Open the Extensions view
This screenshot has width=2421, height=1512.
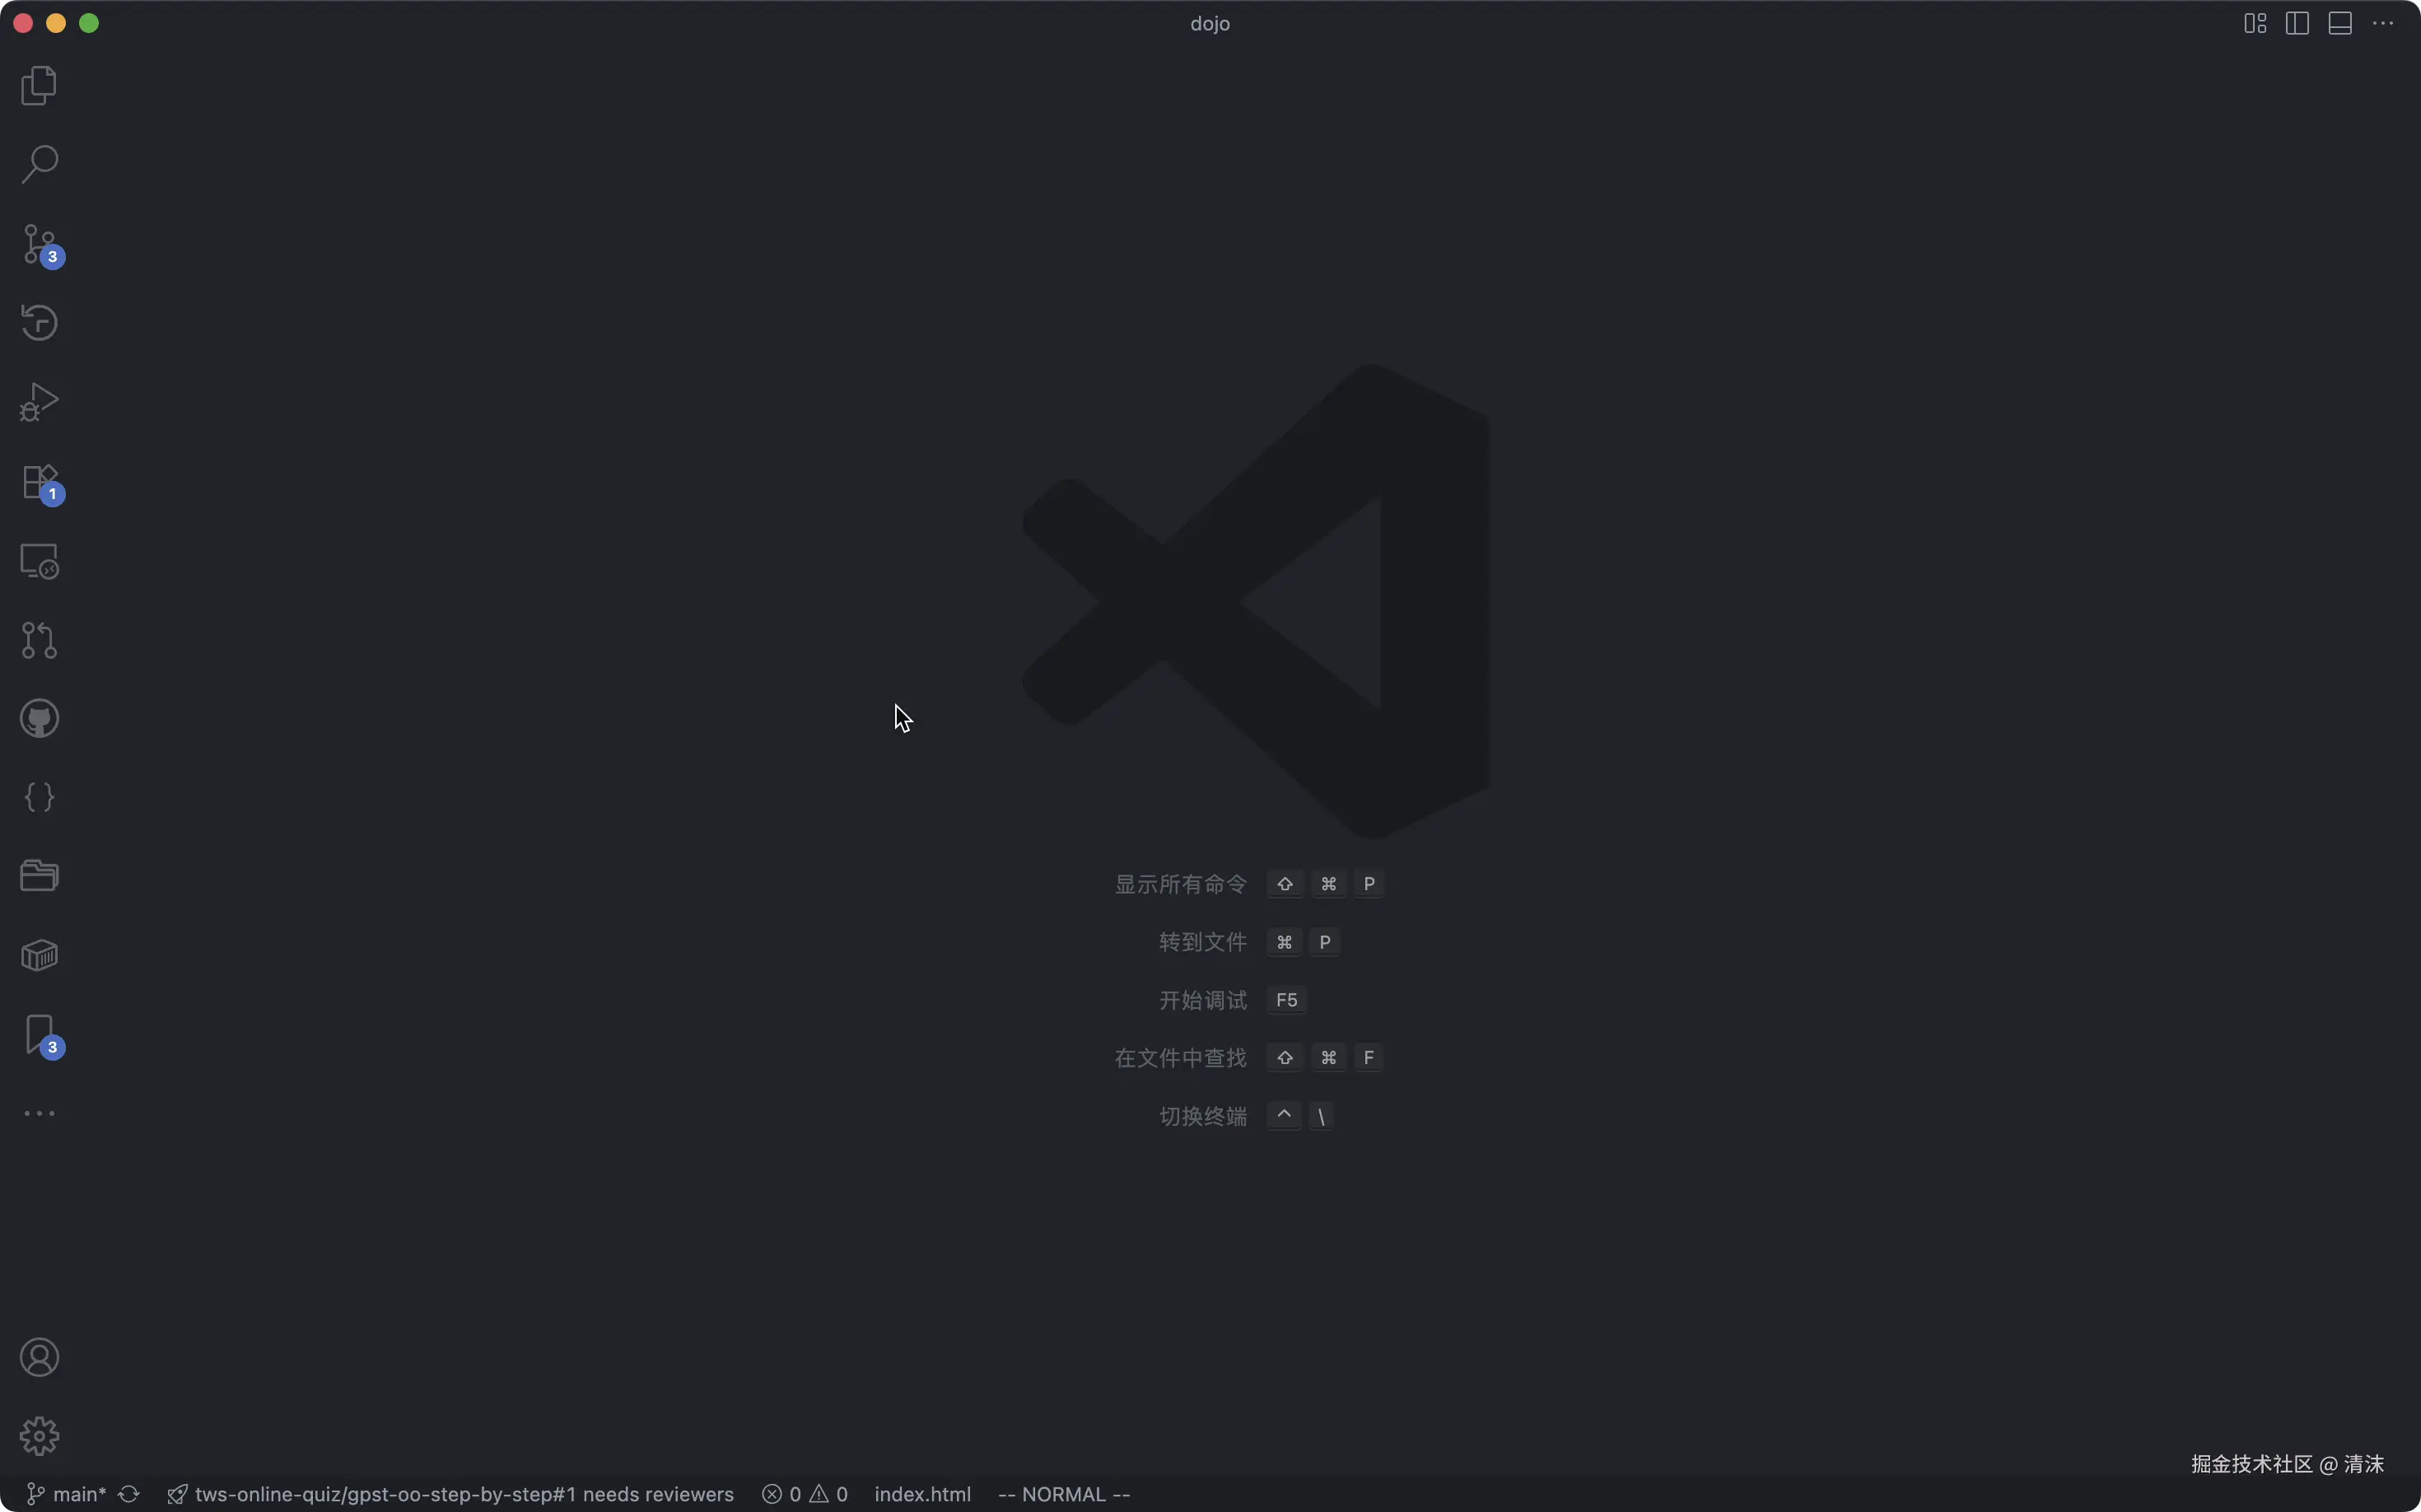pyautogui.click(x=39, y=482)
